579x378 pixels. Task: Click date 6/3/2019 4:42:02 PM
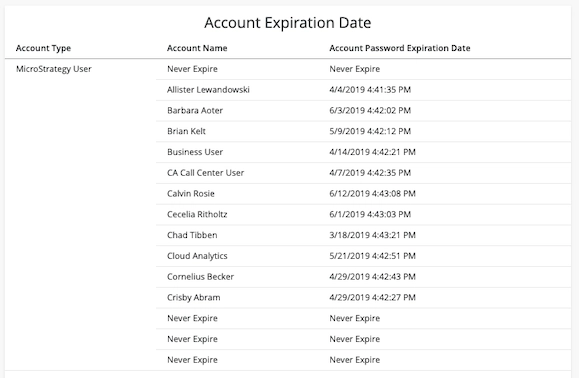pyautogui.click(x=370, y=110)
